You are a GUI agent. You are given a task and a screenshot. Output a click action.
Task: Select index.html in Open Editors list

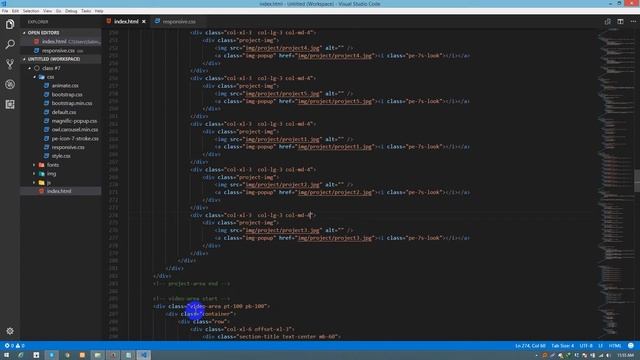[x=61, y=42]
